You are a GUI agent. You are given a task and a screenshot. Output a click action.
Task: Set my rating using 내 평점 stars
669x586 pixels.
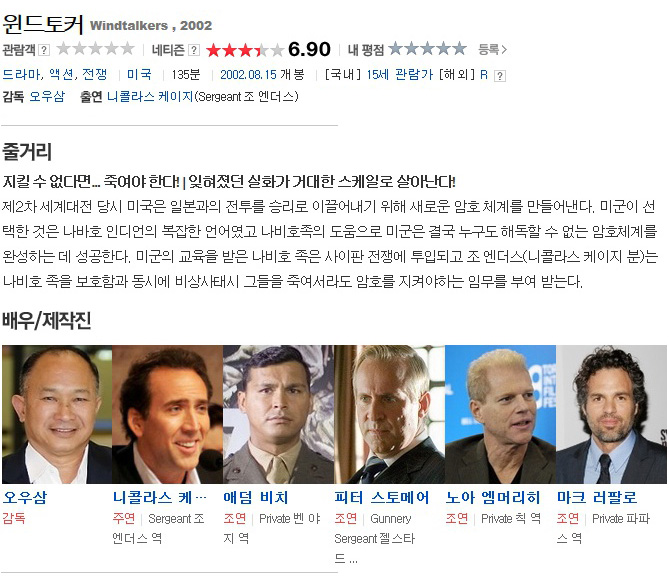[428, 49]
